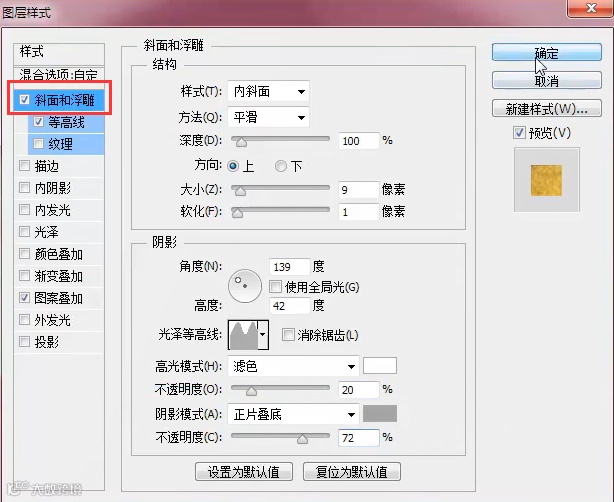Enable the 描边 style checkbox
Image resolution: width=614 pixels, height=502 pixels.
point(24,166)
